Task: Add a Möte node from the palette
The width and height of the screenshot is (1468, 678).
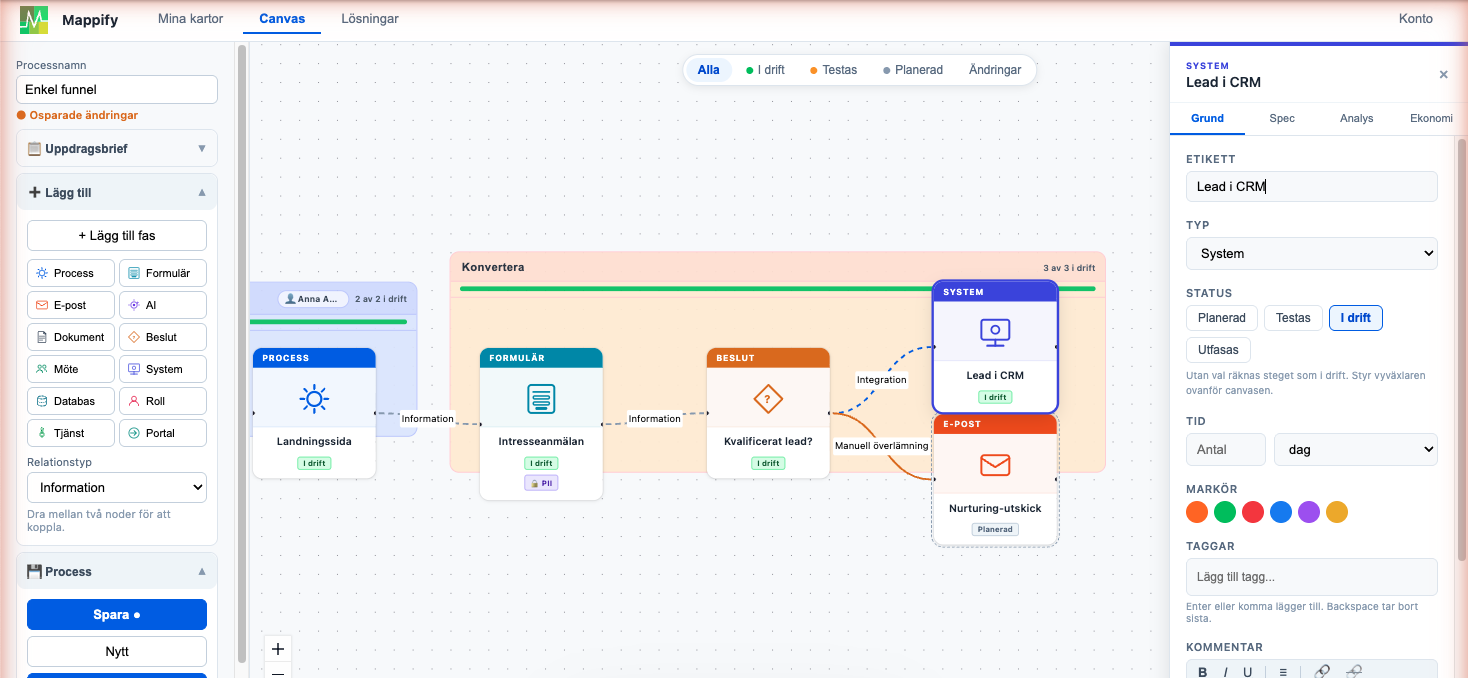Action: [71, 369]
